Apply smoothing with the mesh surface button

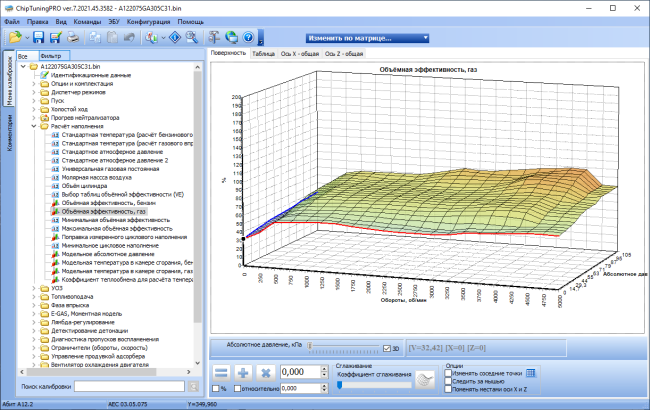pos(425,380)
